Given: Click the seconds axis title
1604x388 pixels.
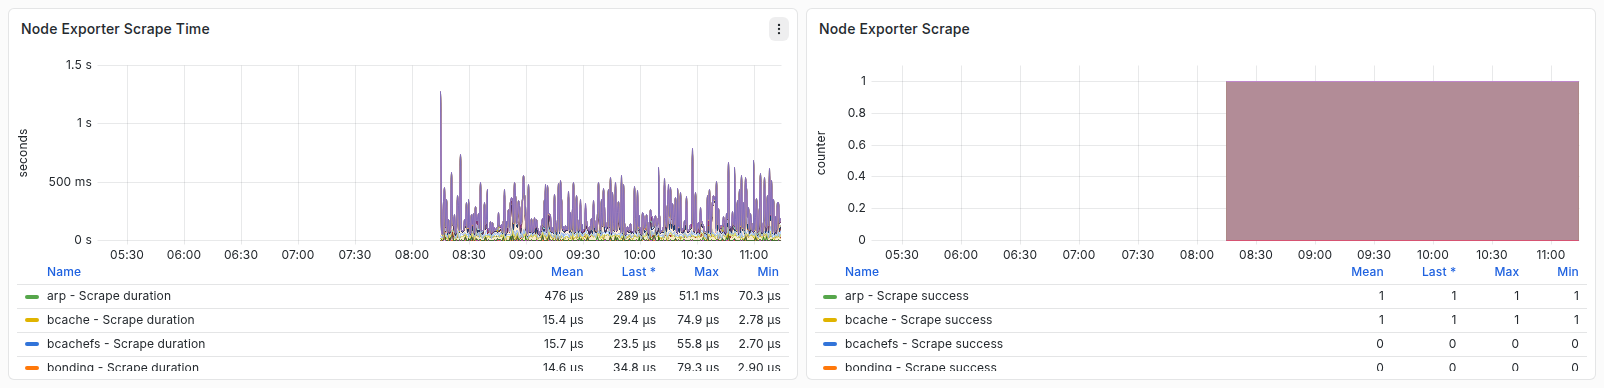Looking at the screenshot, I should tap(23, 153).
